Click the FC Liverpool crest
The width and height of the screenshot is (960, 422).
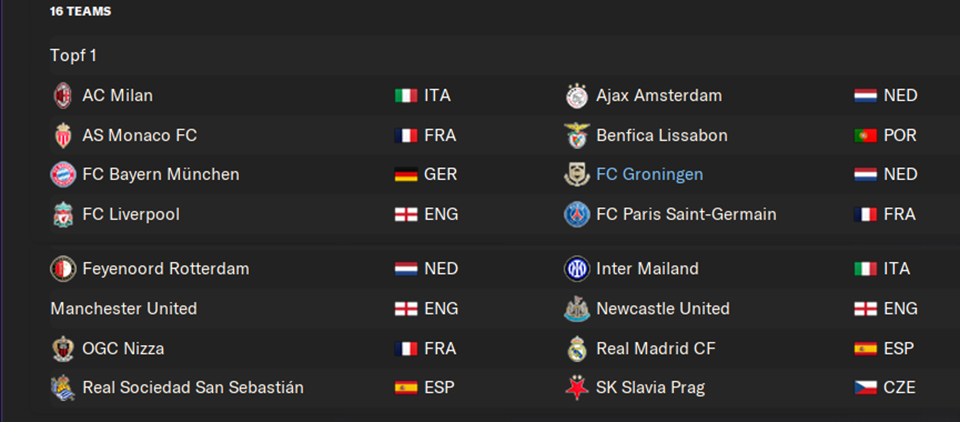pos(62,214)
